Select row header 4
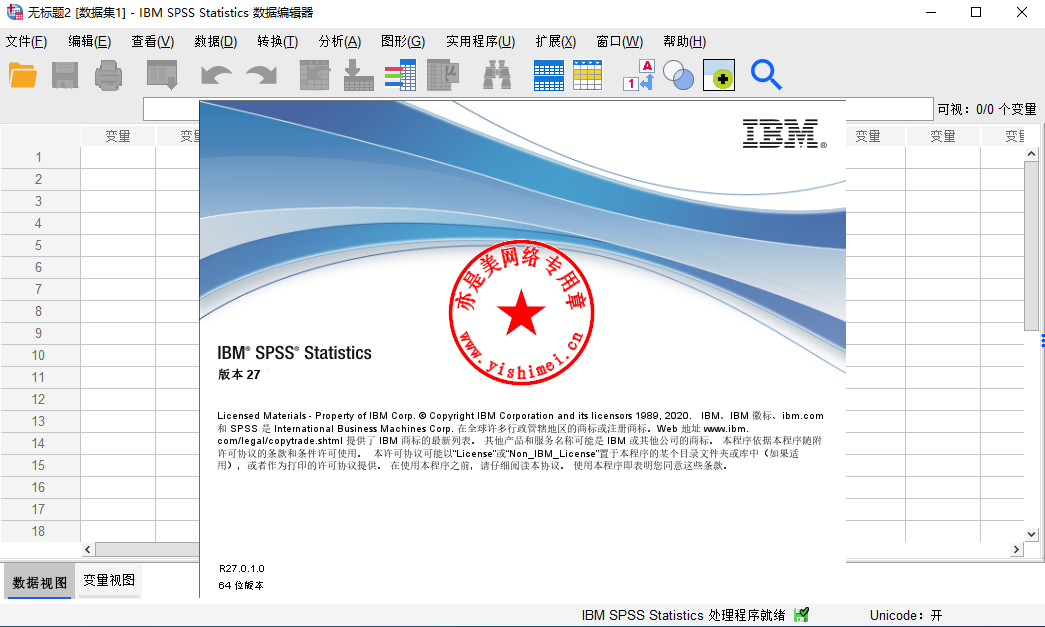 [x=39, y=223]
